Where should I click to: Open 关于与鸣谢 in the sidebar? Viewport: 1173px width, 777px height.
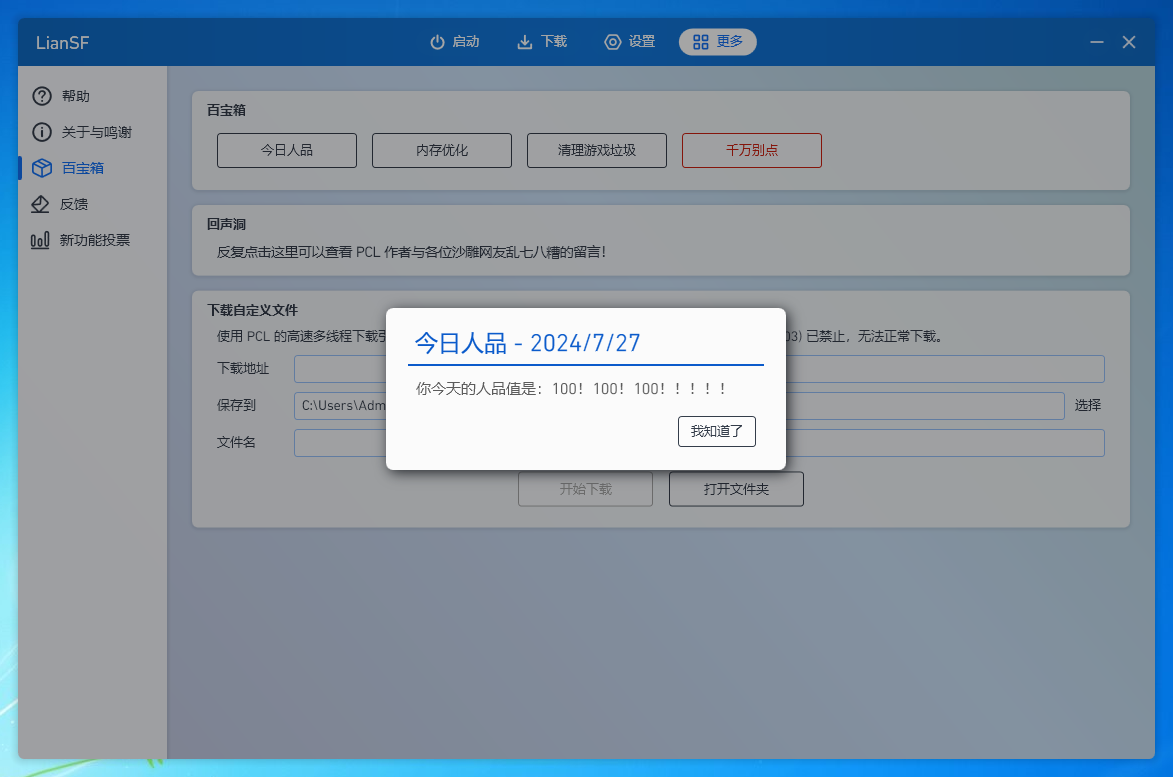91,131
